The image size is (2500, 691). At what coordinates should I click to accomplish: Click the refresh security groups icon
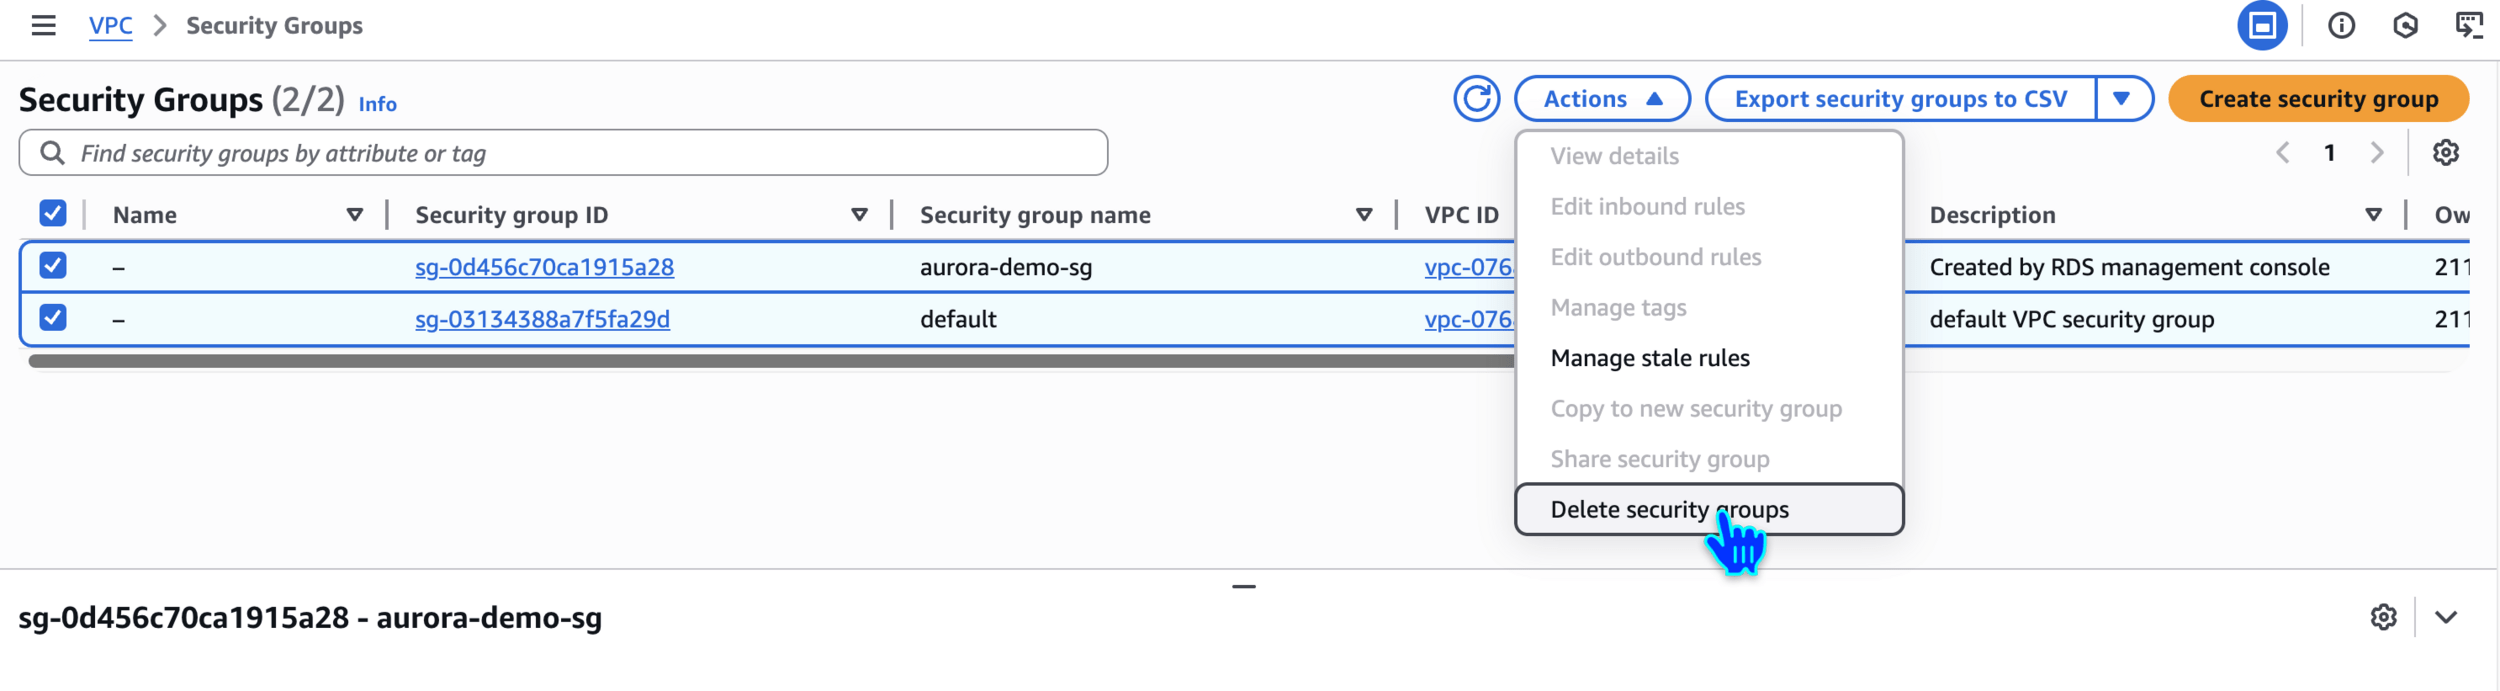tap(1476, 99)
